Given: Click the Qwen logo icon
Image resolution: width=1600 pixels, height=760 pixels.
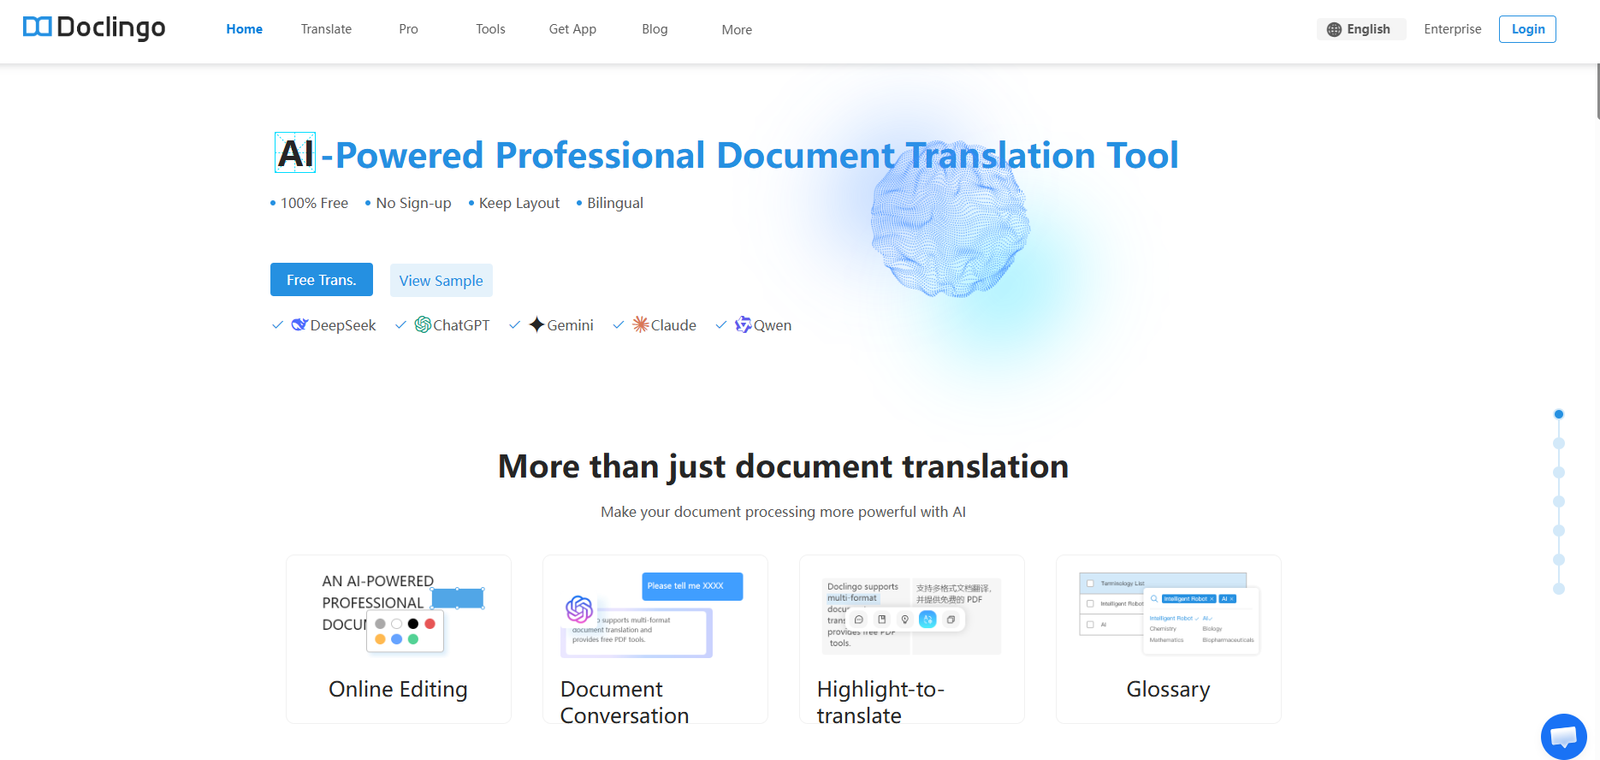Looking at the screenshot, I should pos(743,325).
